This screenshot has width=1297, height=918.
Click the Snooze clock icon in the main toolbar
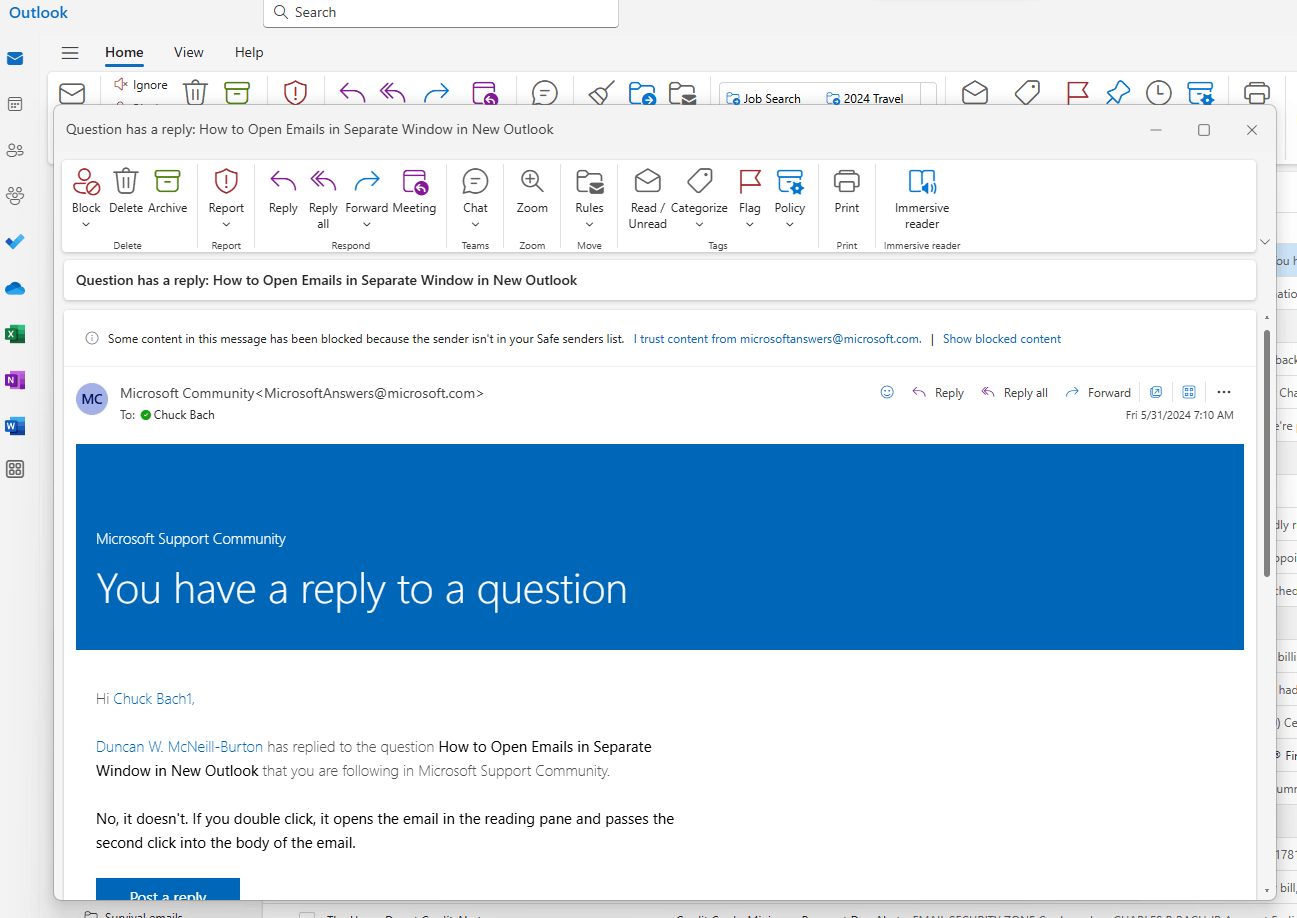pos(1158,93)
